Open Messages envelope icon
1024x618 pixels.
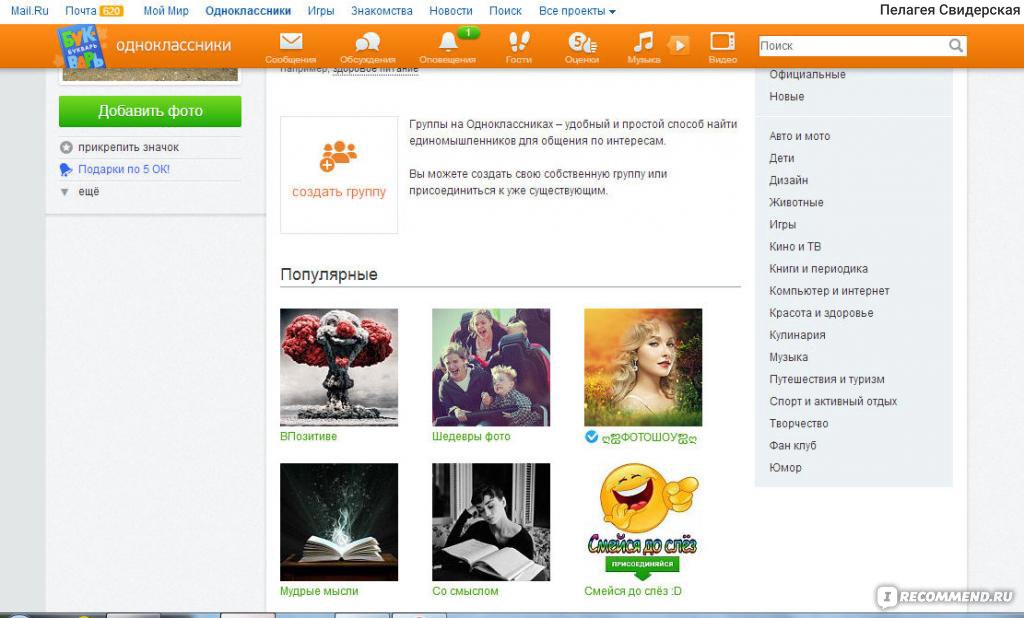[x=291, y=42]
